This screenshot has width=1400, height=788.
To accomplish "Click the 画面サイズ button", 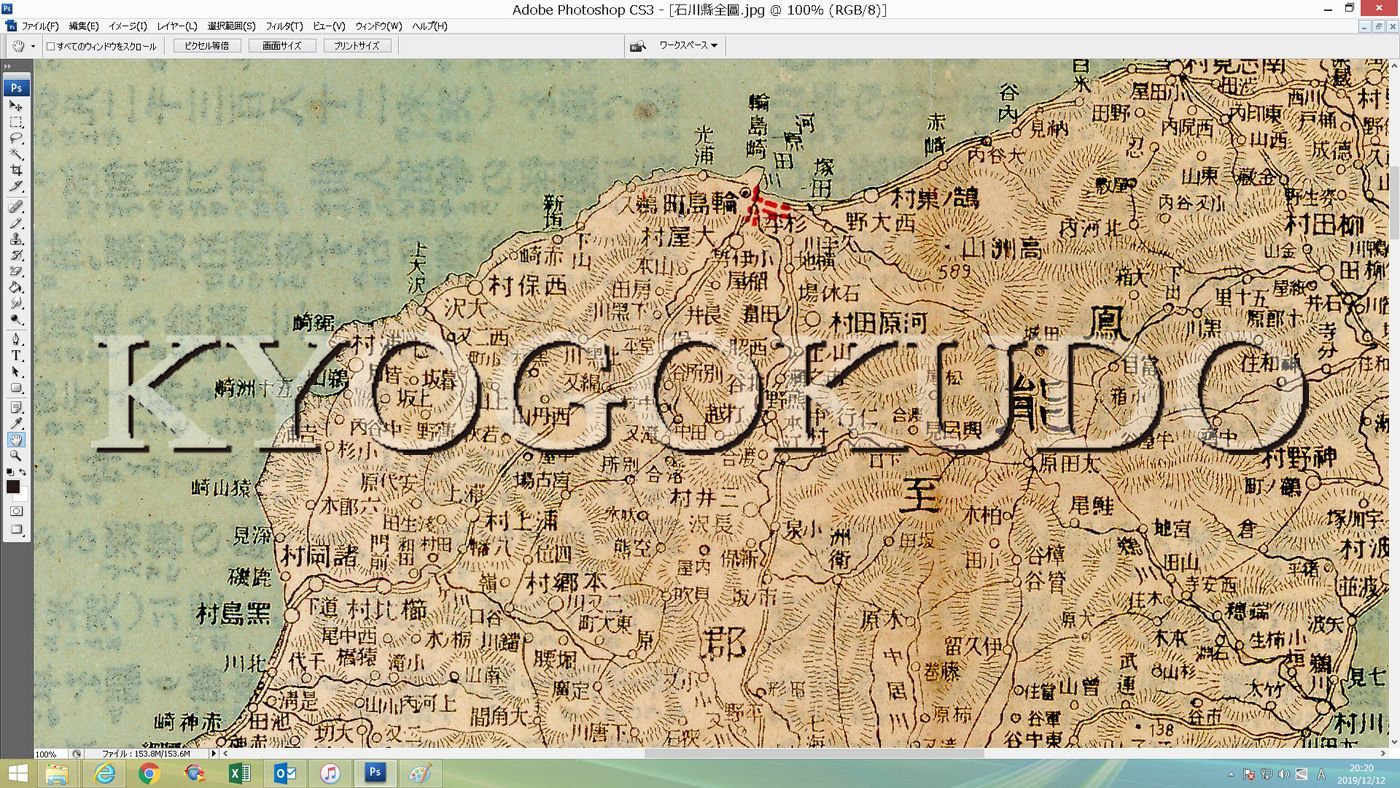I will pyautogui.click(x=282, y=46).
